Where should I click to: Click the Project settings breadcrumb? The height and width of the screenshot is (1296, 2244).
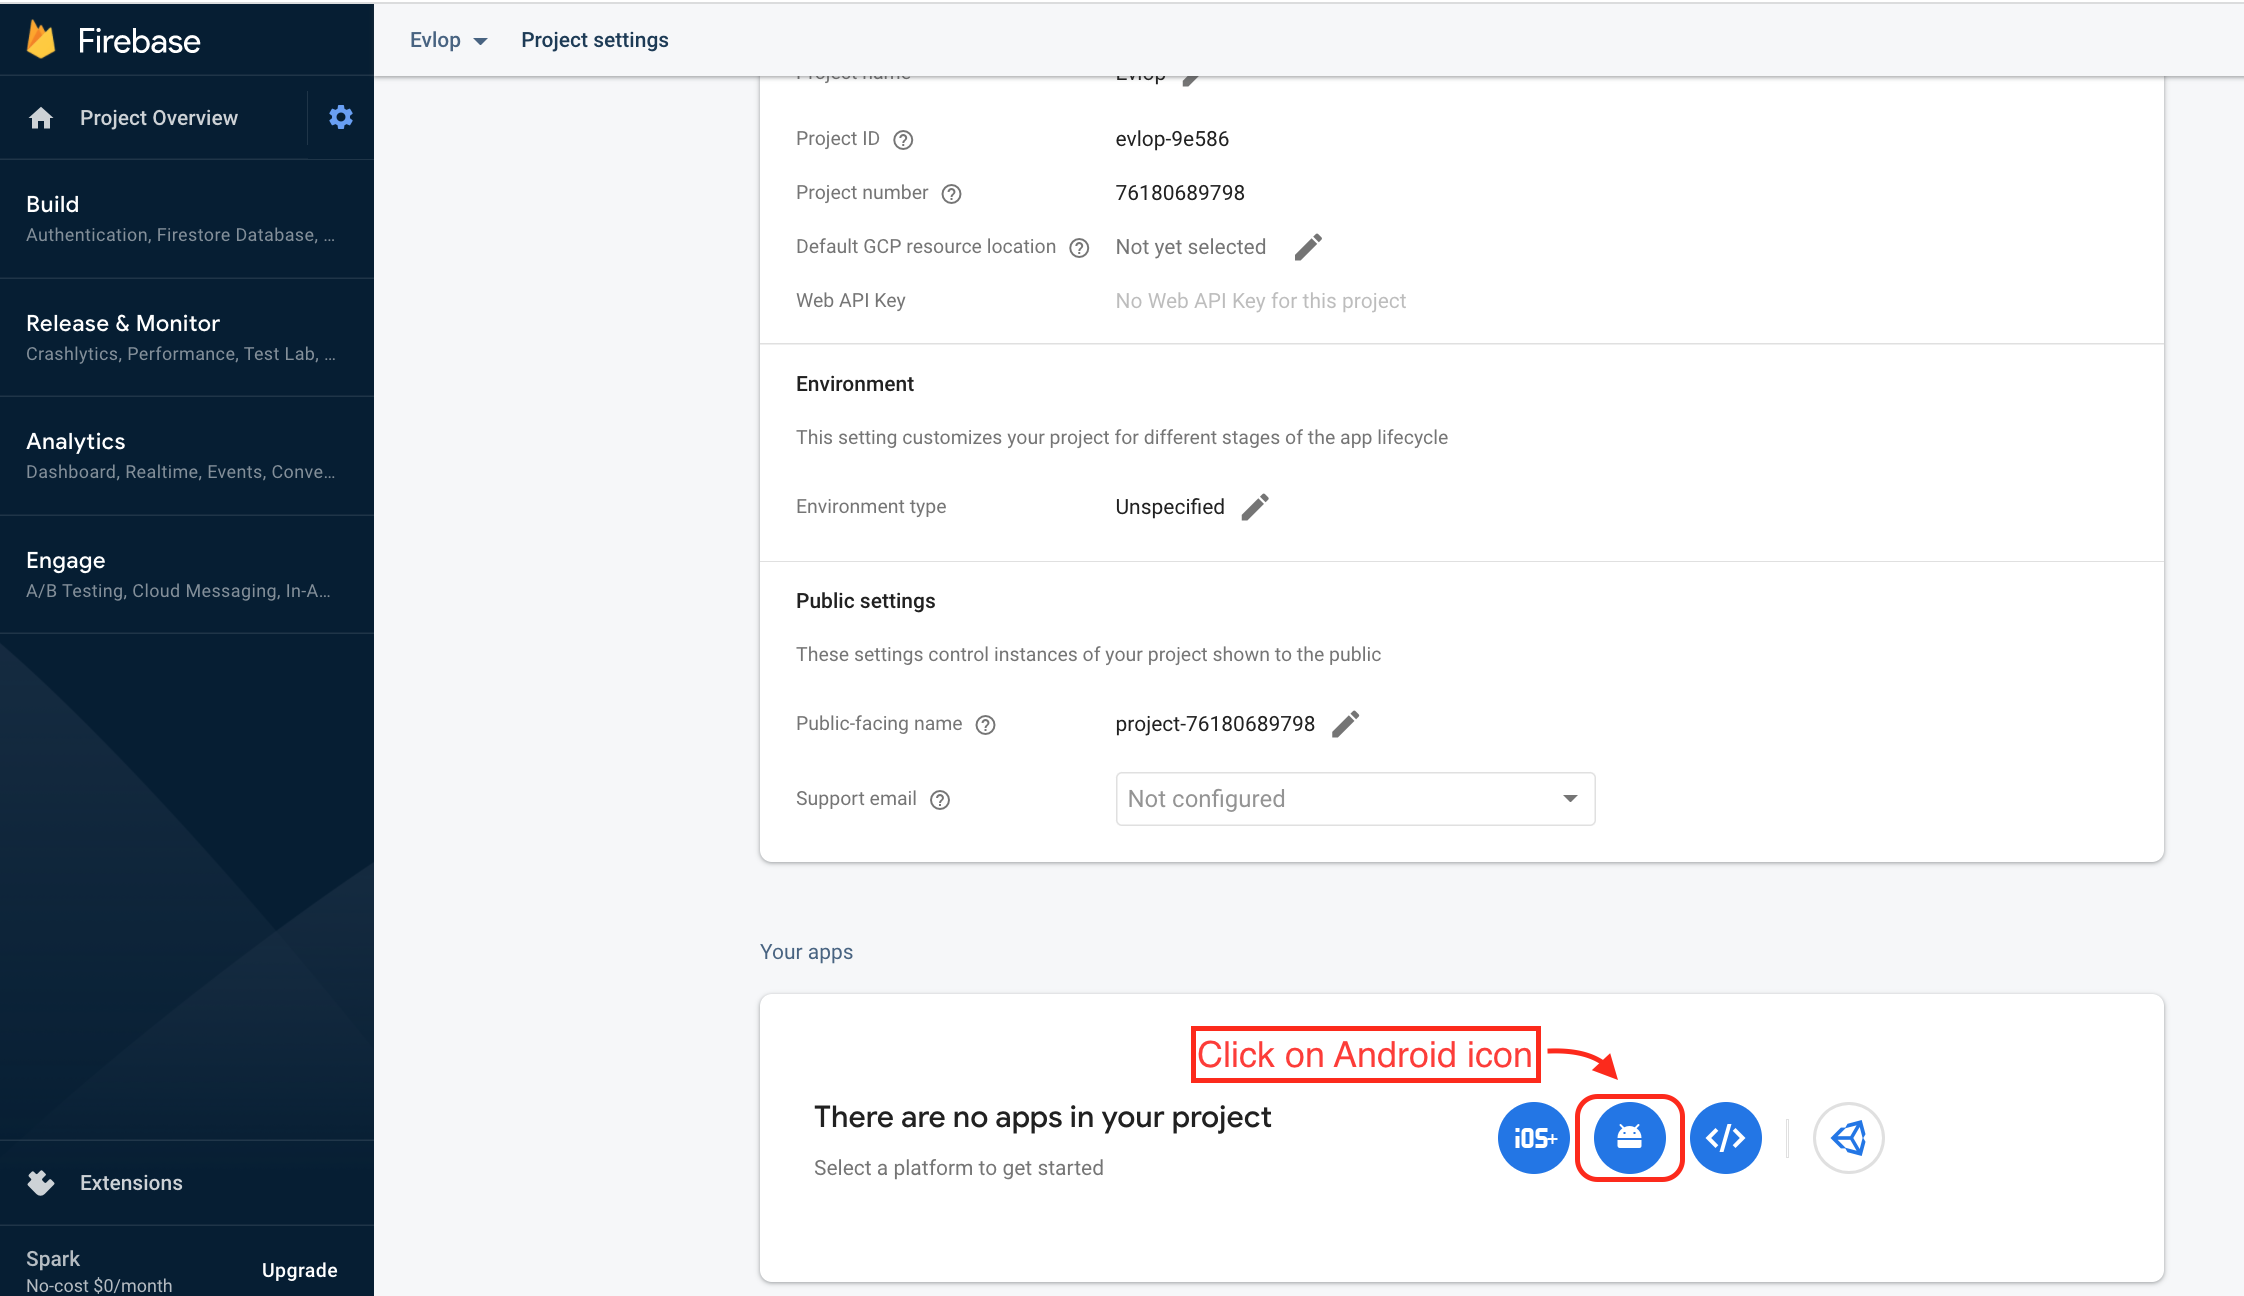pos(595,40)
